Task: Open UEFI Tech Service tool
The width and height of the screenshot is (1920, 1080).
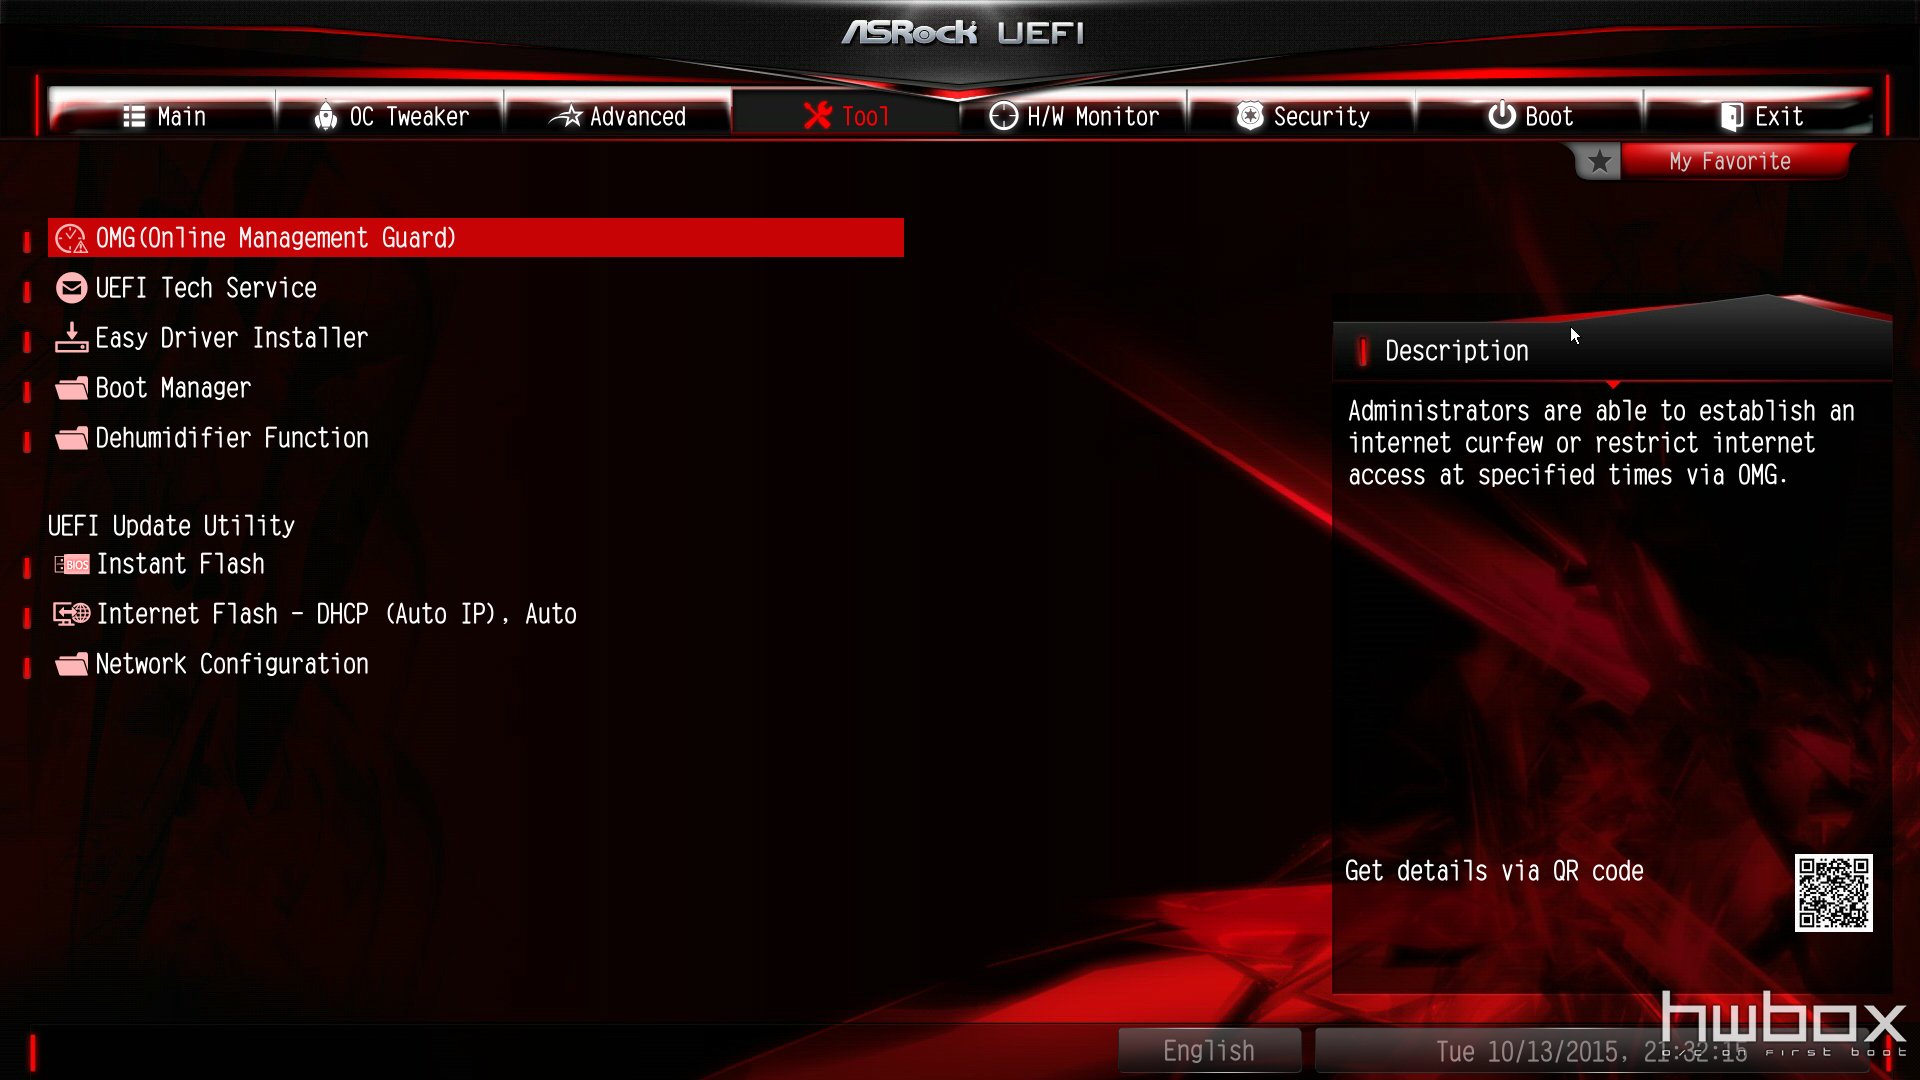Action: [206, 287]
